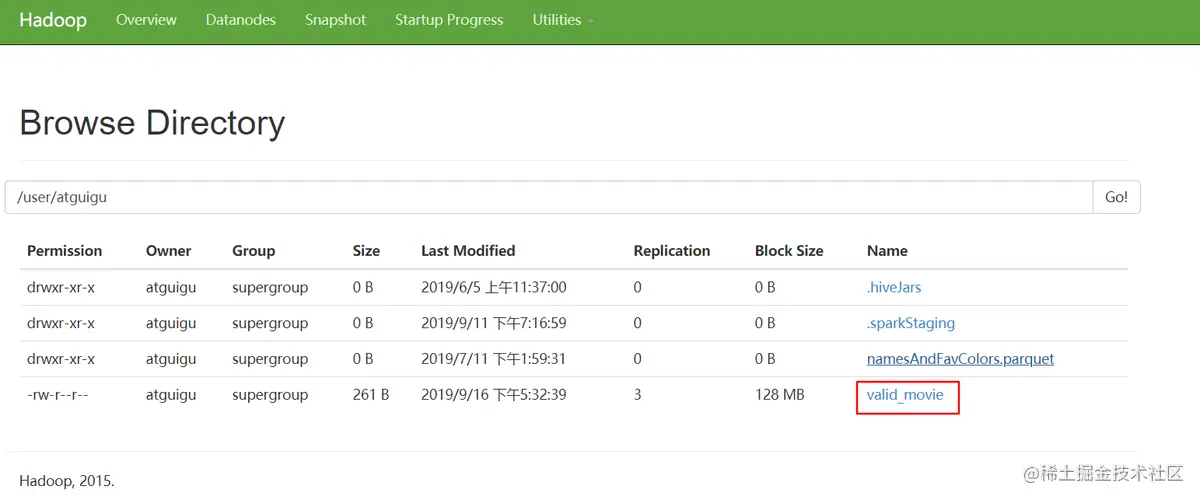Open the Snapshot page
Image resolution: width=1200 pixels, height=500 pixels.
coord(336,20)
